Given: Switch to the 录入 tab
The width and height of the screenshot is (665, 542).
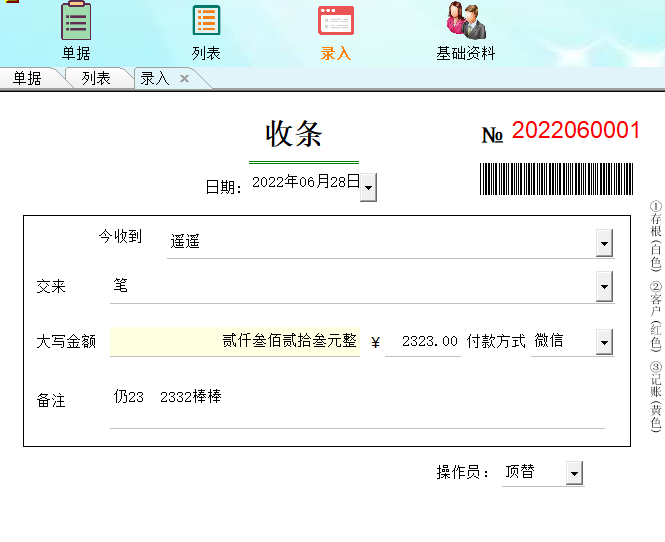Looking at the screenshot, I should [x=155, y=79].
